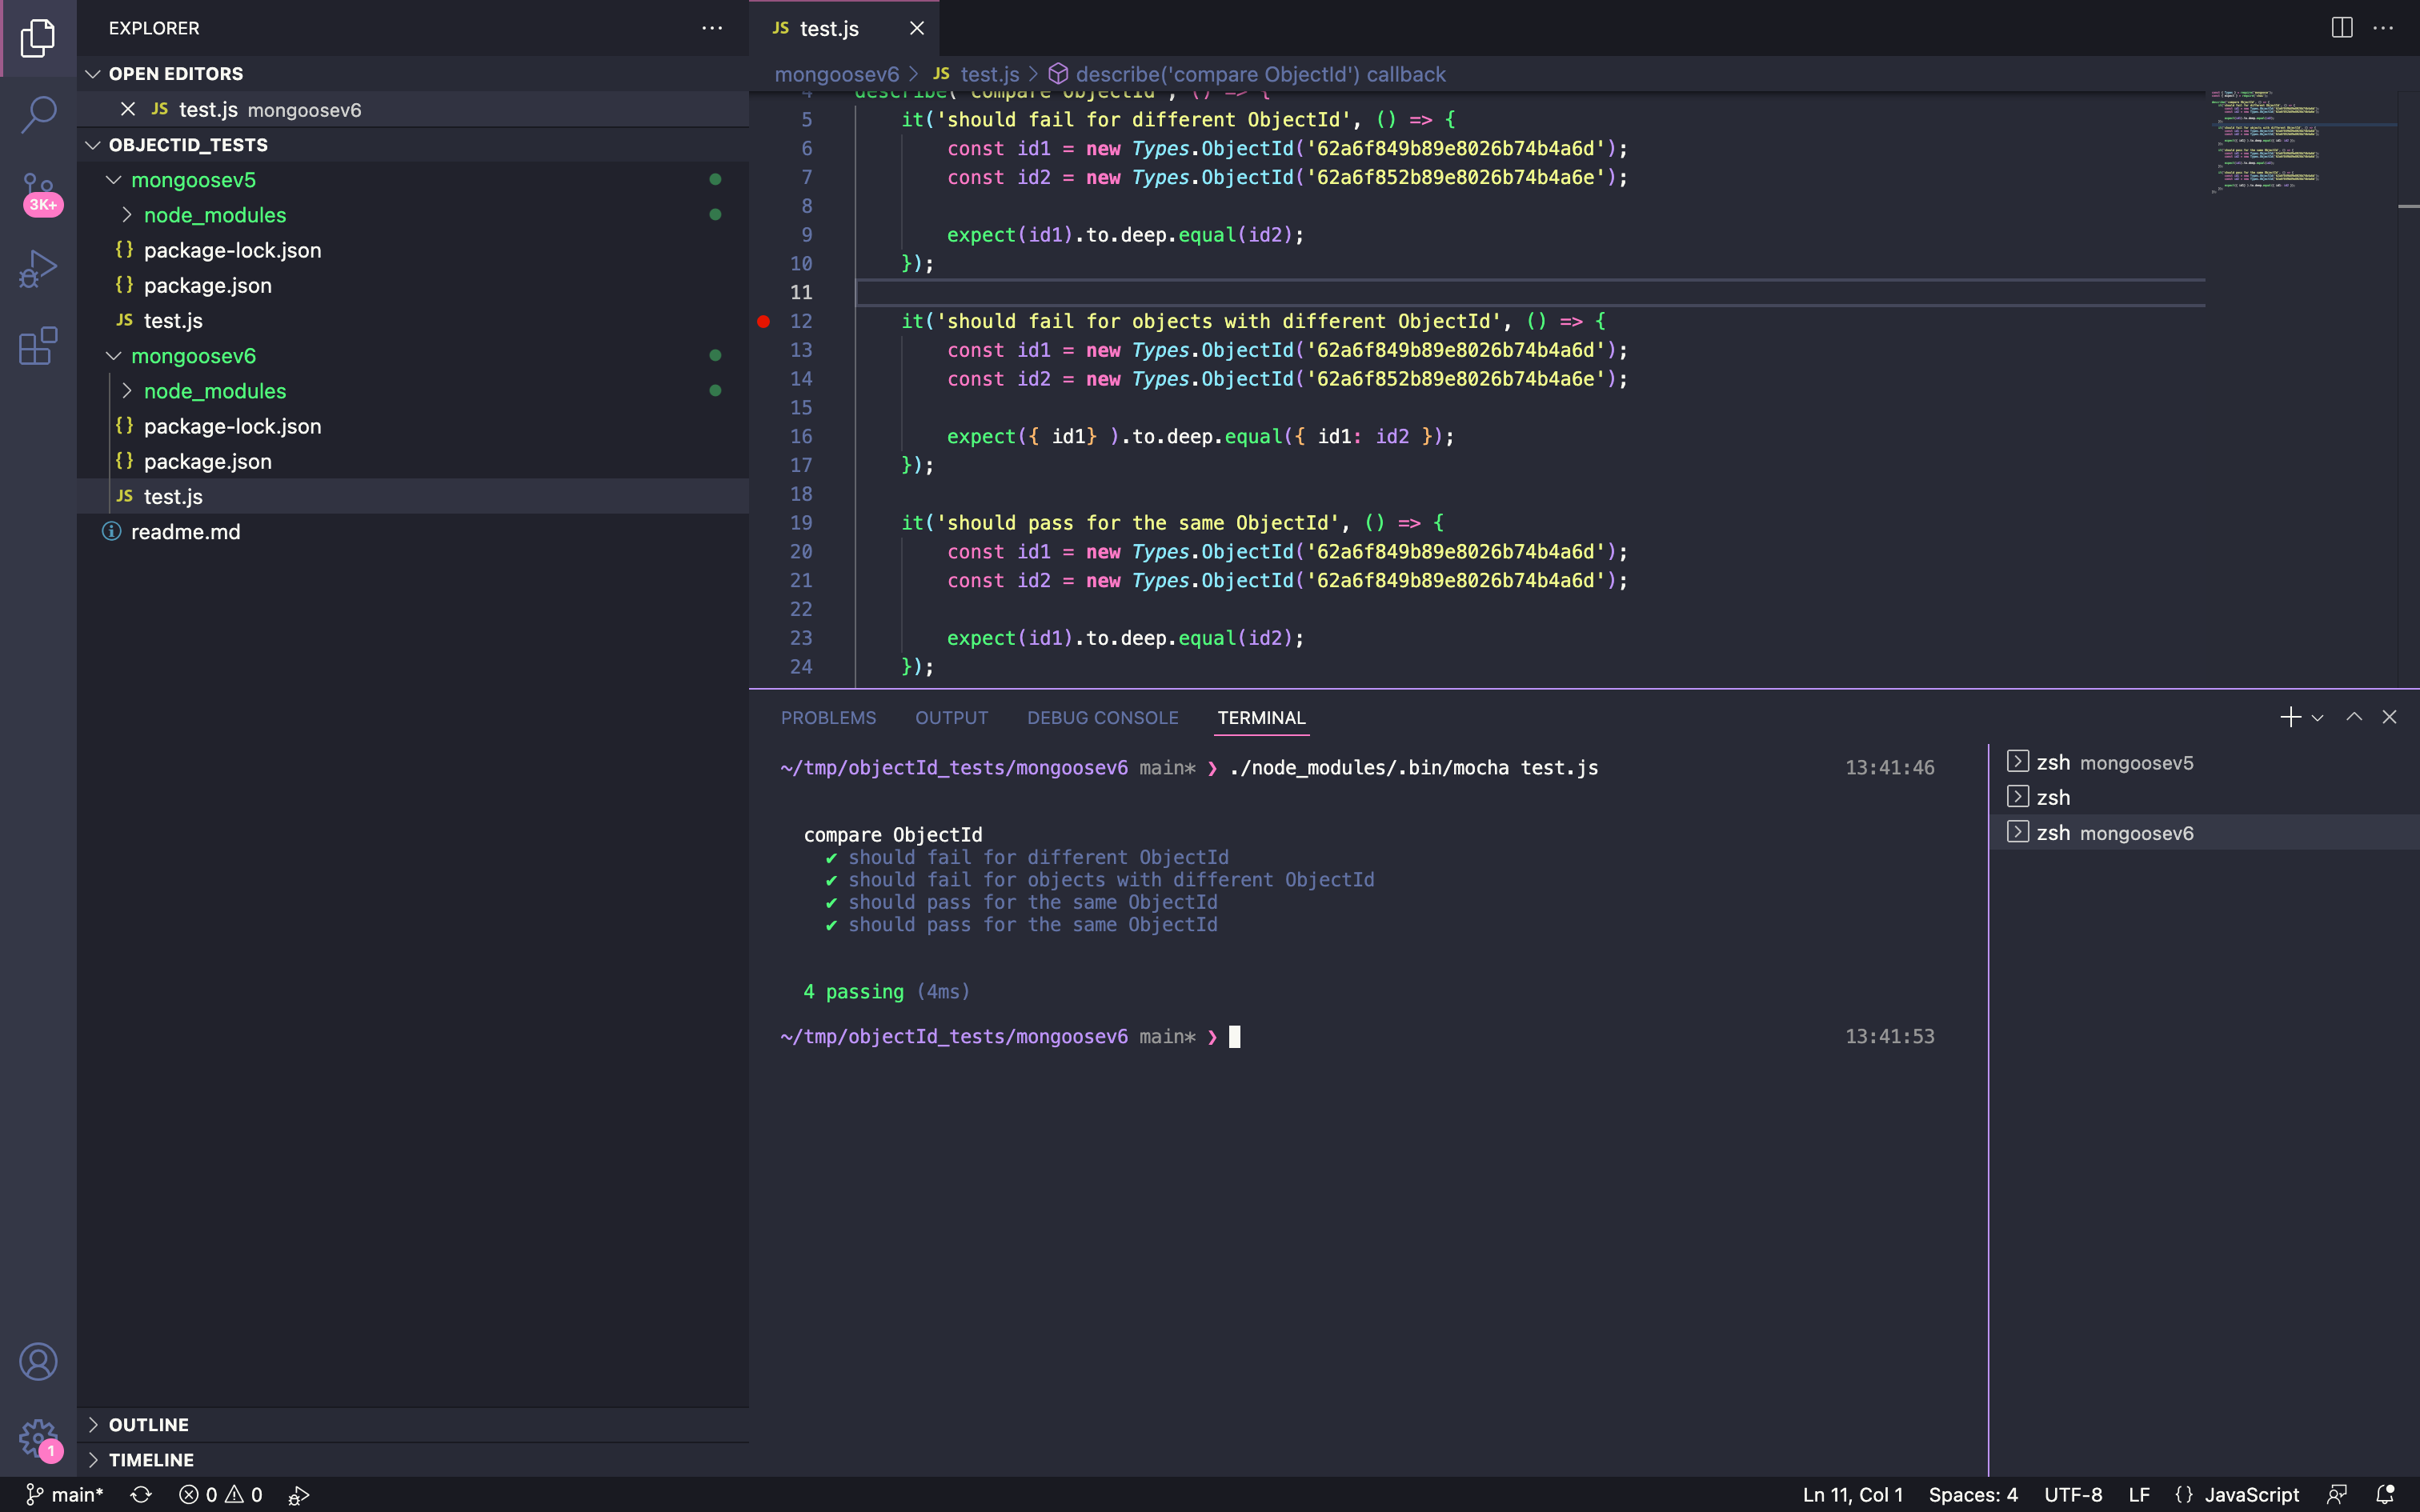Open Explorer views and more actions ellipsis
This screenshot has width=2420, height=1512.
712,28
